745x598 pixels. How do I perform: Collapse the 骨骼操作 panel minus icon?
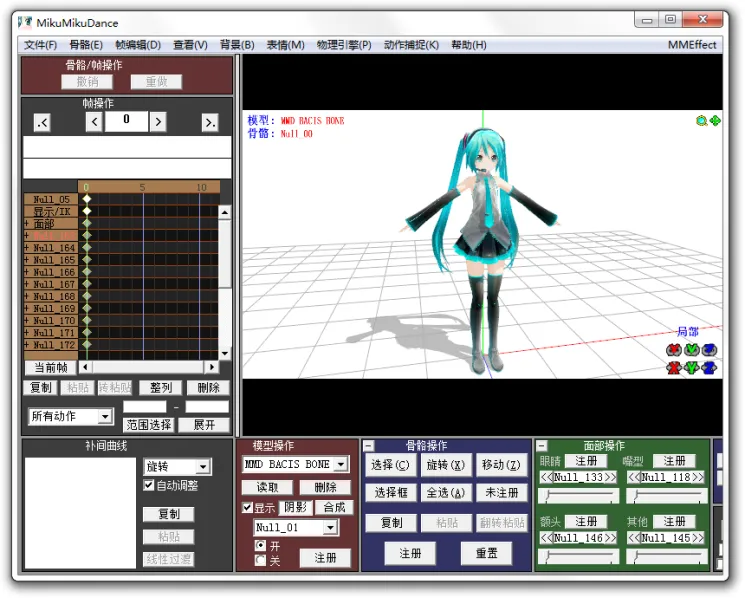pyautogui.click(x=369, y=446)
